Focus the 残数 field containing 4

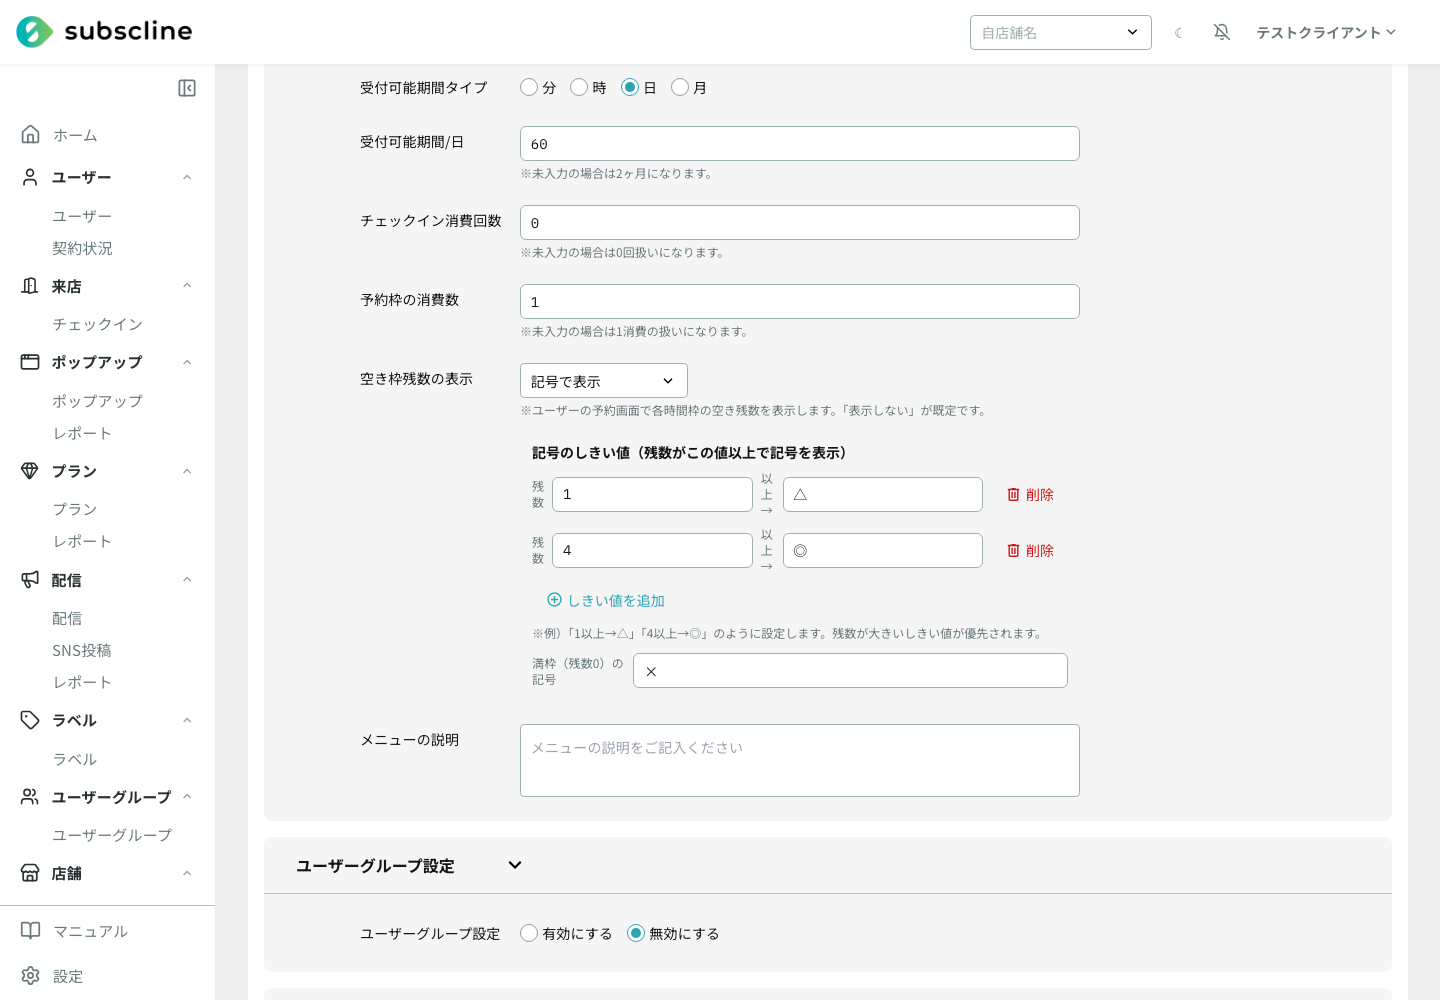pyautogui.click(x=652, y=550)
